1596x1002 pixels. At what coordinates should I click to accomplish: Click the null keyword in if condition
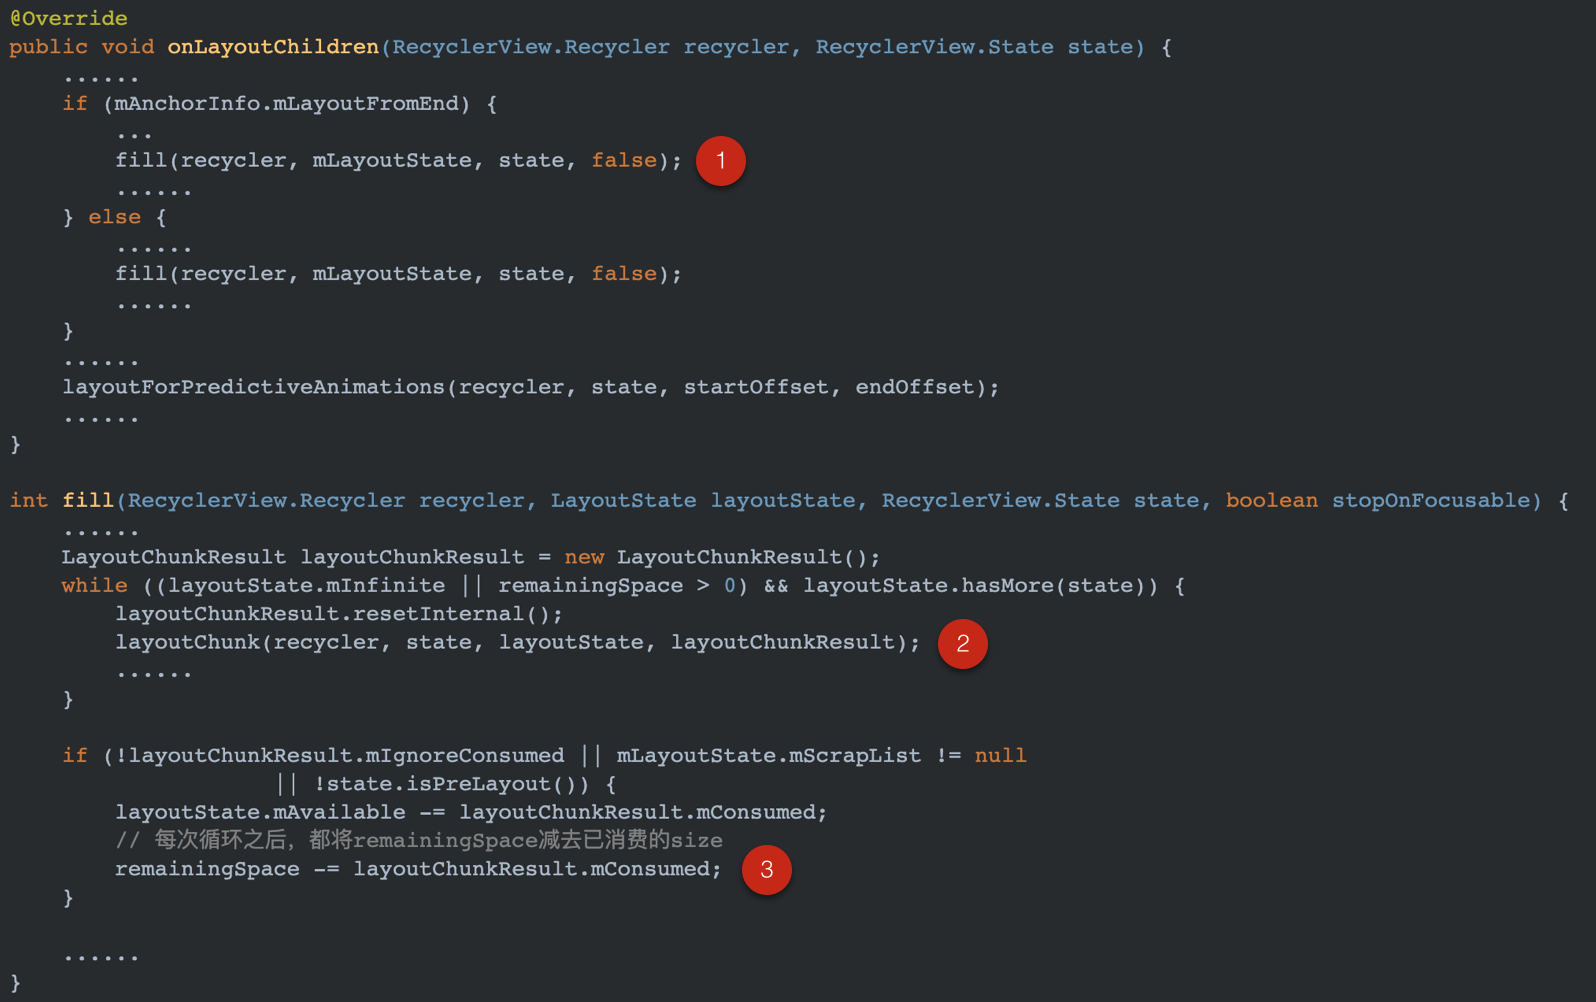pyautogui.click(x=1000, y=755)
